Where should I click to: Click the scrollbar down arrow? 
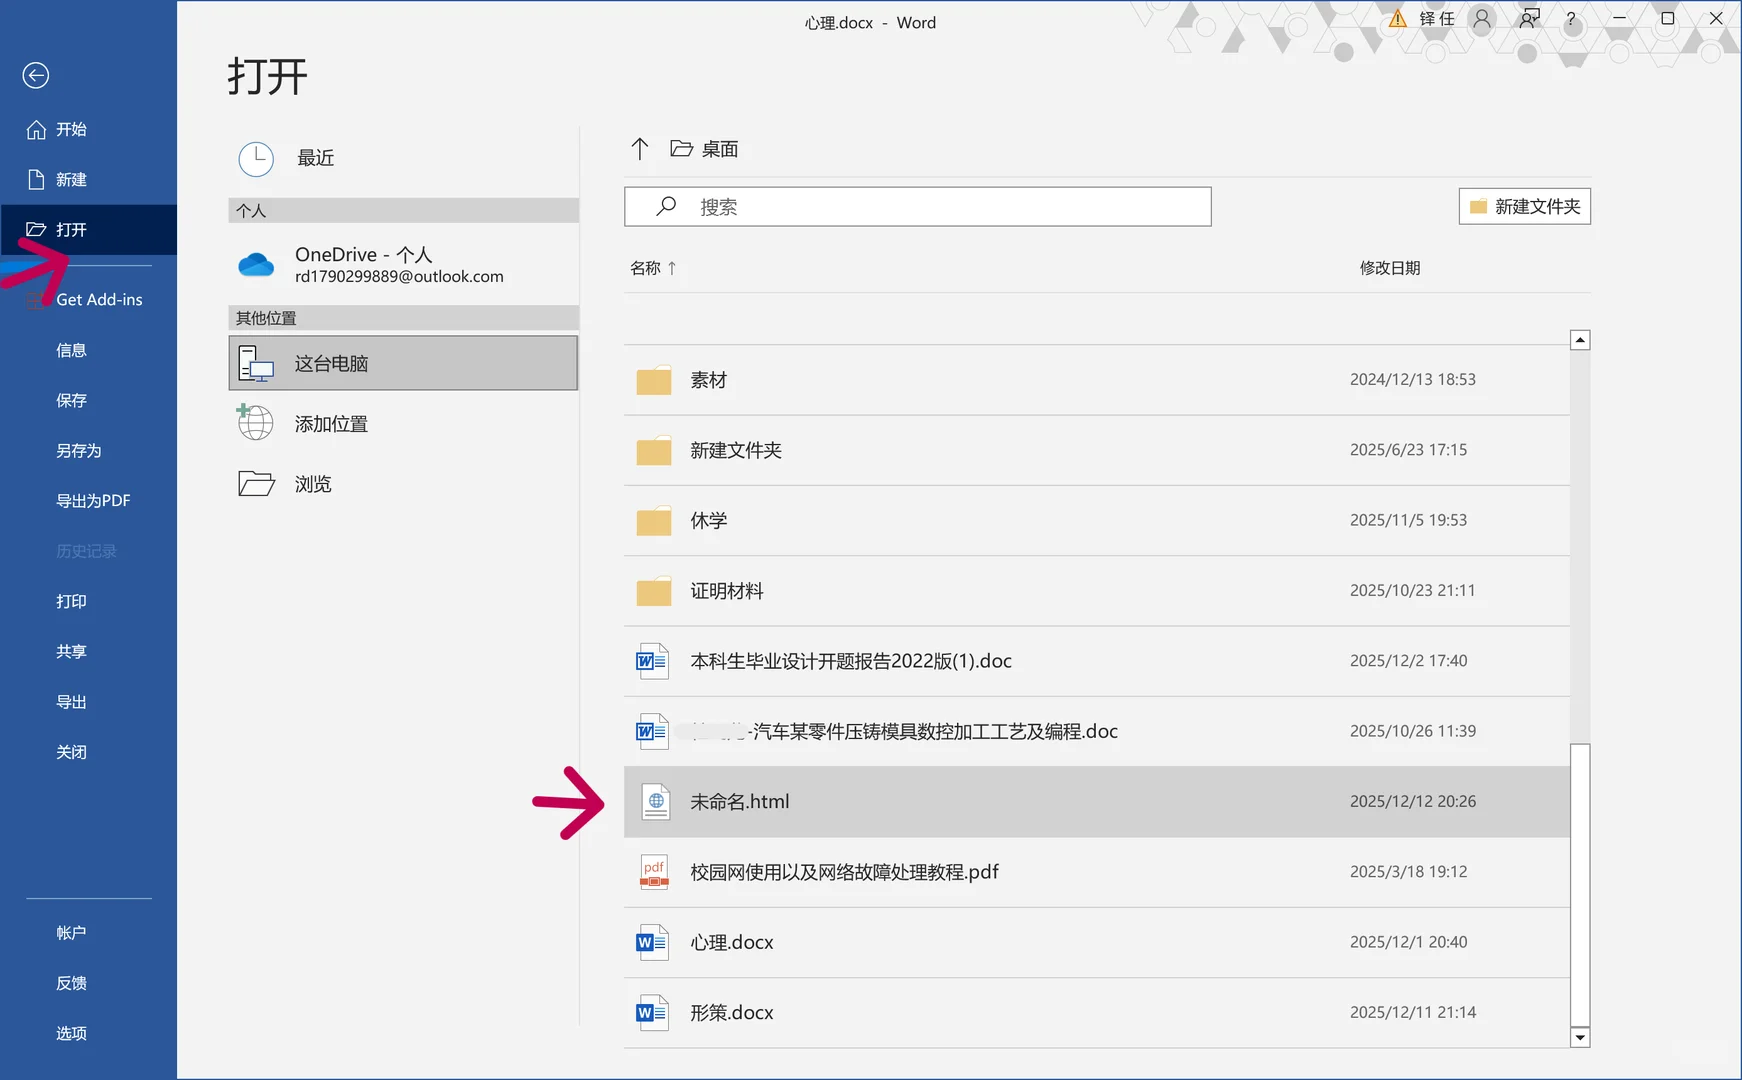point(1580,1038)
